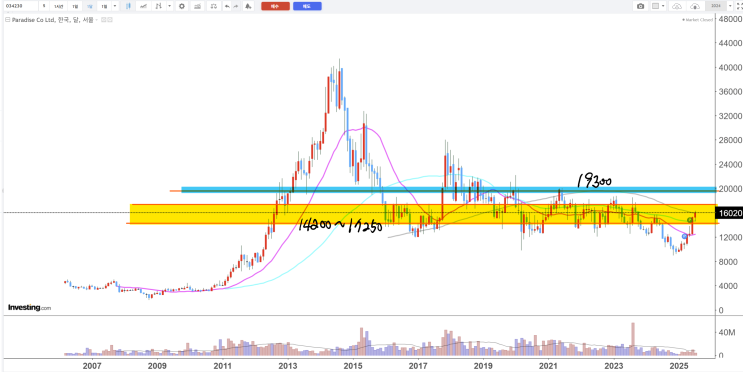Open the chart properties bars icon
This screenshot has height=372, width=743.
point(197,6)
